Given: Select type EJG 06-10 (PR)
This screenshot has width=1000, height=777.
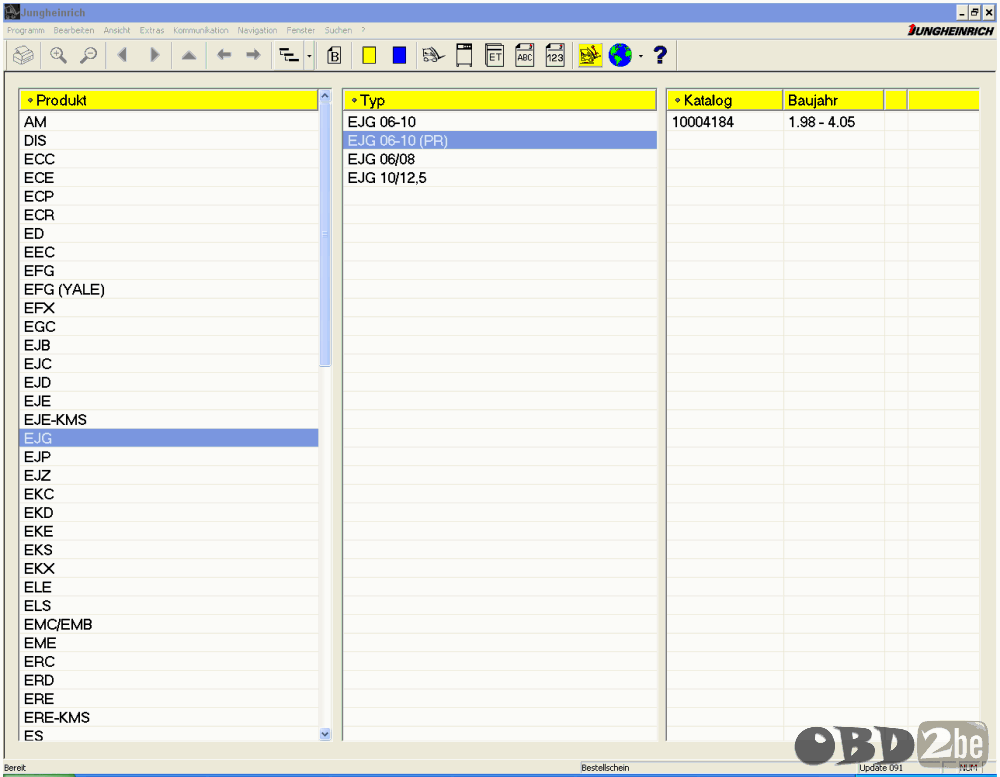Looking at the screenshot, I should (500, 140).
